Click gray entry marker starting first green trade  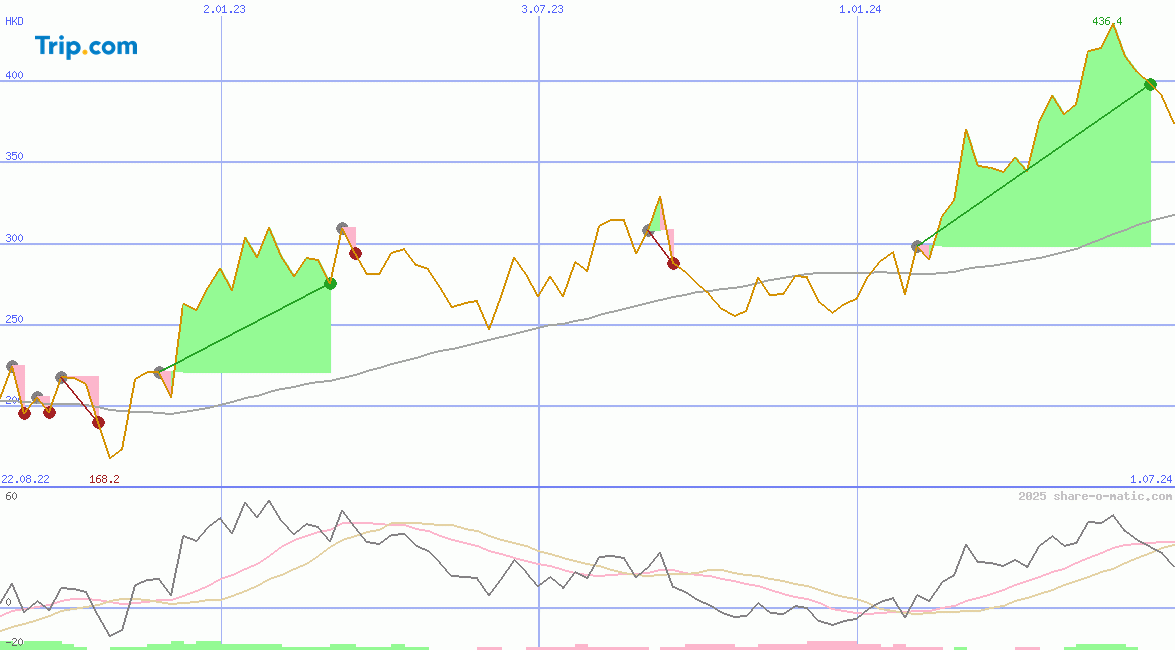coord(159,372)
